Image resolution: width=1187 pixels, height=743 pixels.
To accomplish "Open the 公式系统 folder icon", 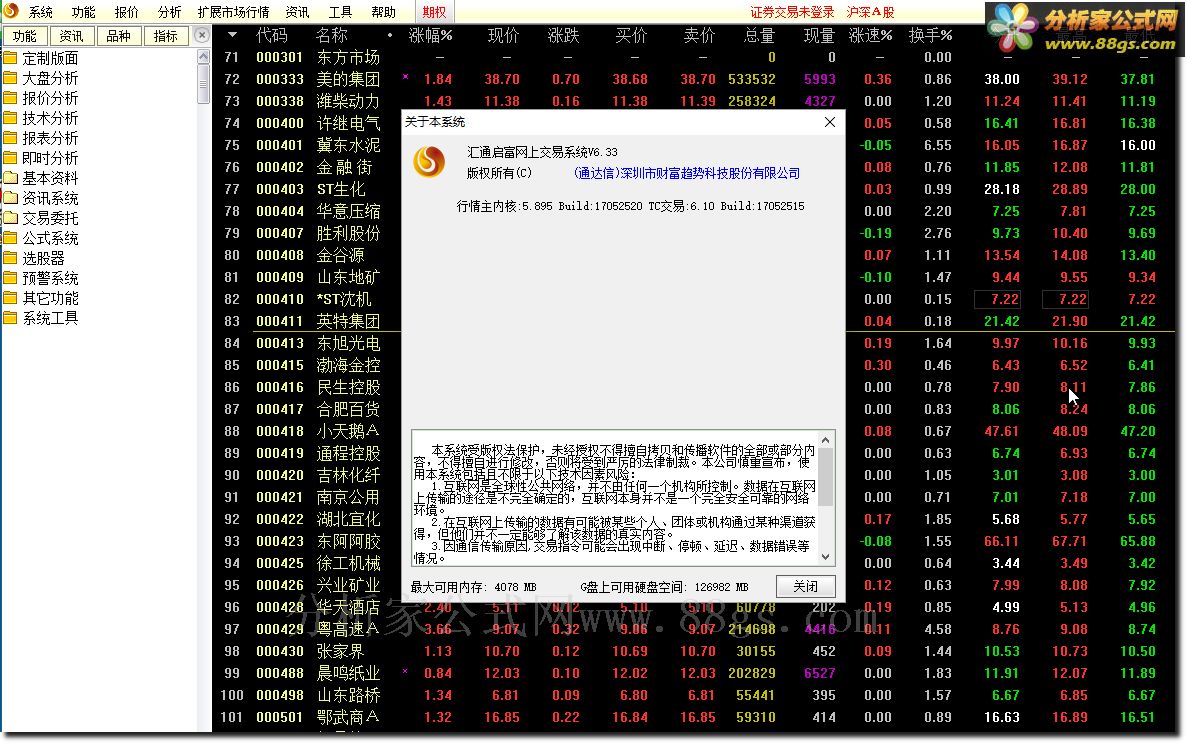I will pyautogui.click(x=10, y=238).
